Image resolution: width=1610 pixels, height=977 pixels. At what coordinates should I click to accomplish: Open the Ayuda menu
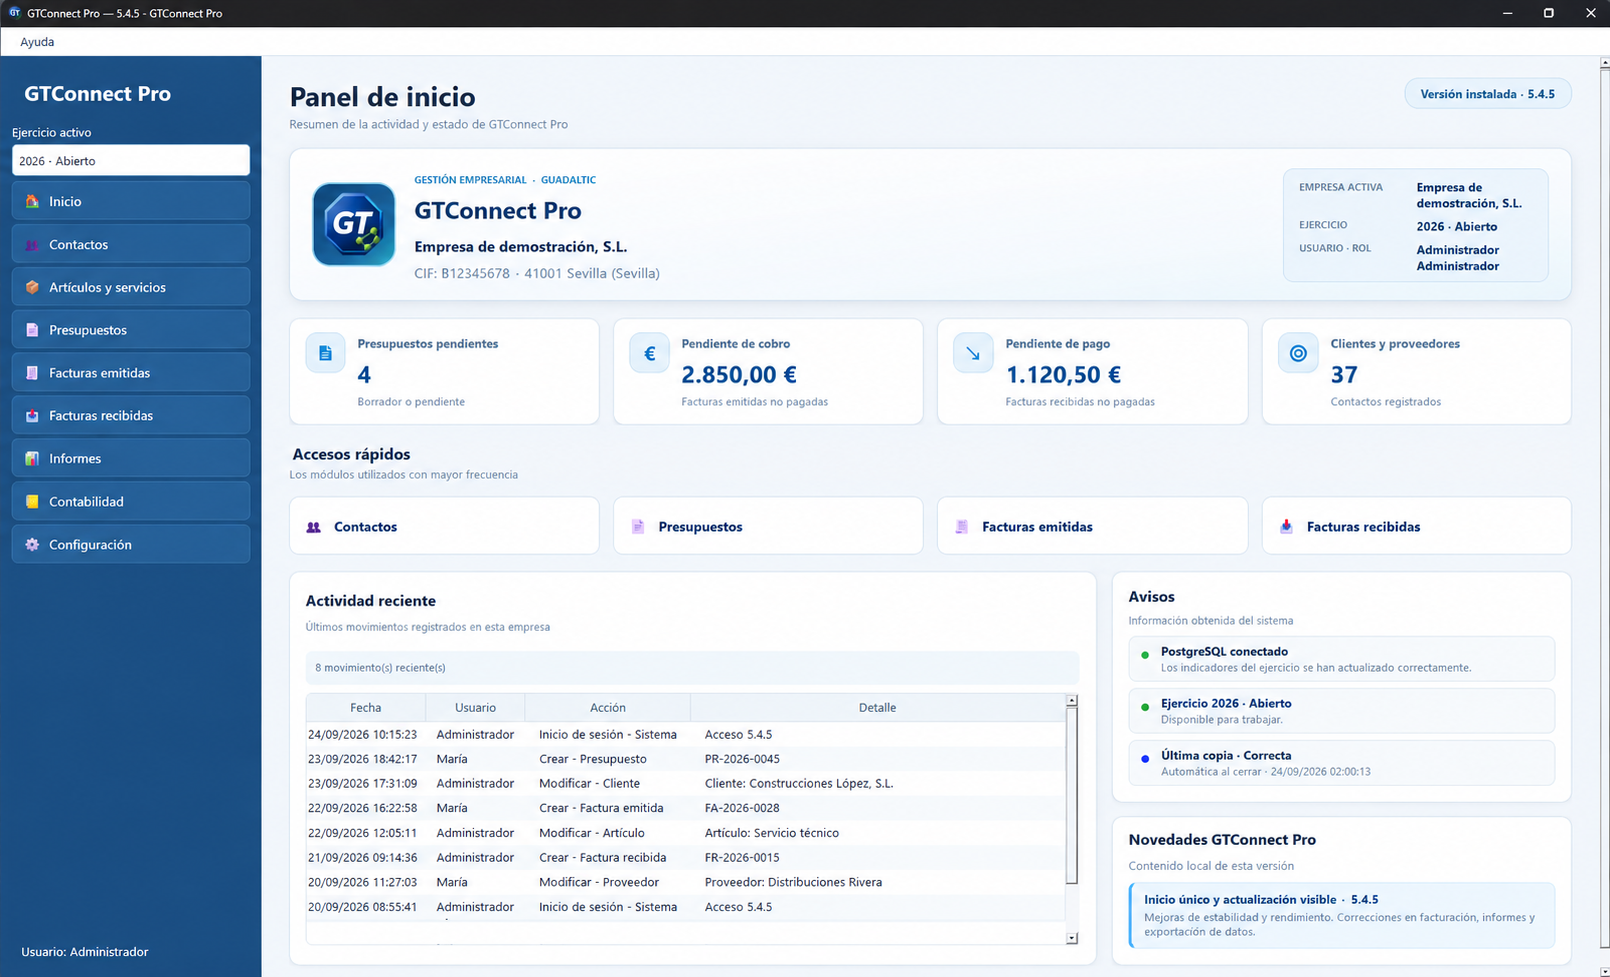[37, 42]
